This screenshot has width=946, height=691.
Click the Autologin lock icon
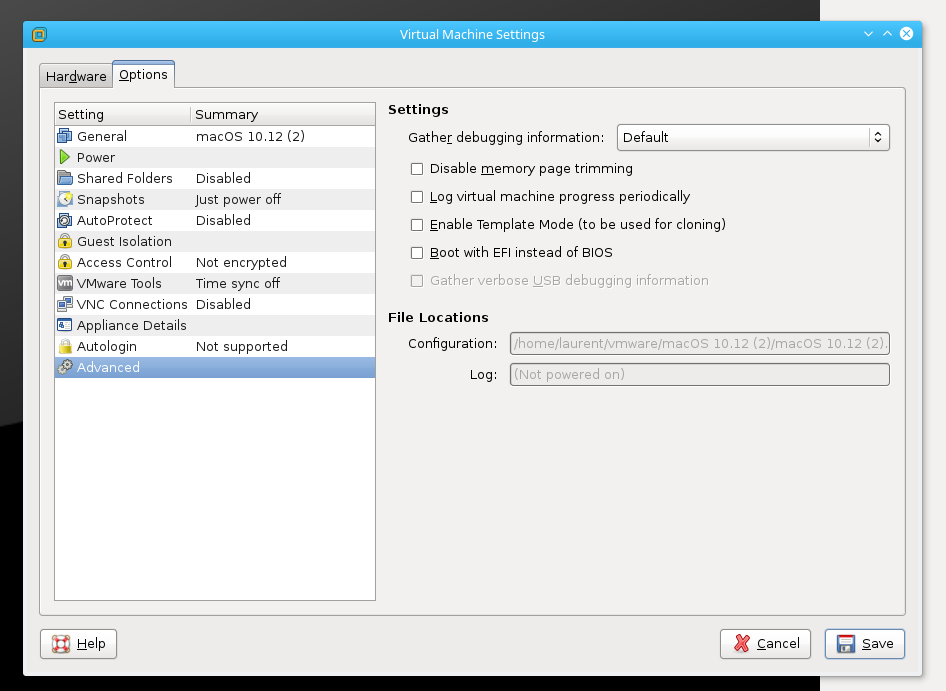65,346
